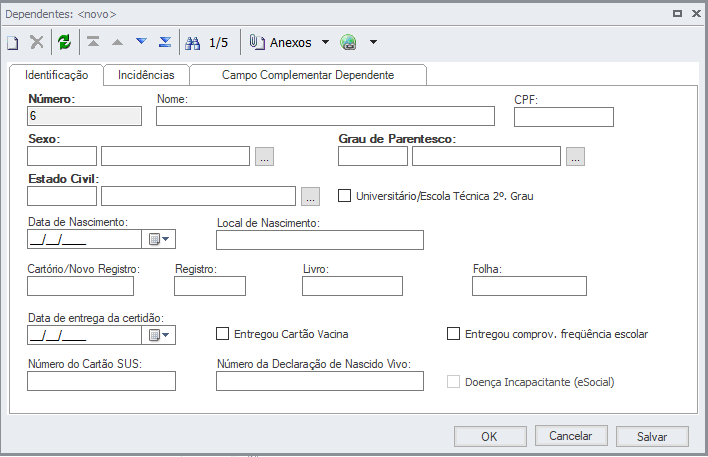Click the Número field
The image size is (708, 457).
tap(84, 116)
